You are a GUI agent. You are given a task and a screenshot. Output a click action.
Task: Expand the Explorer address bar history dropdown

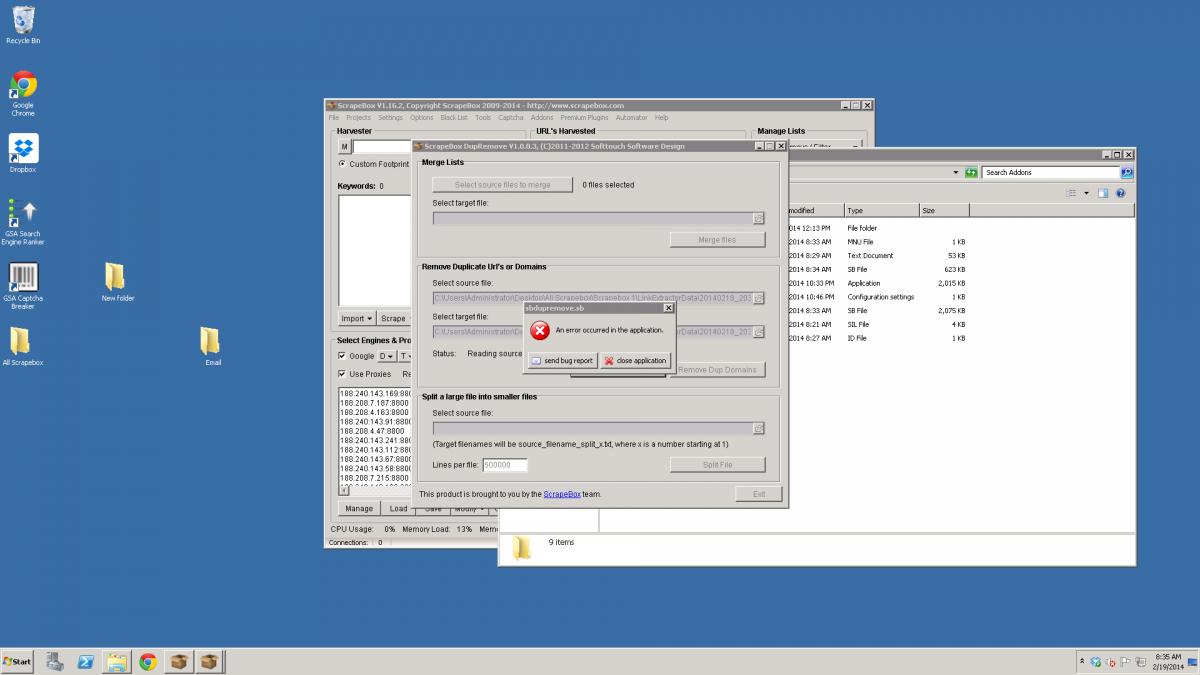pos(955,172)
